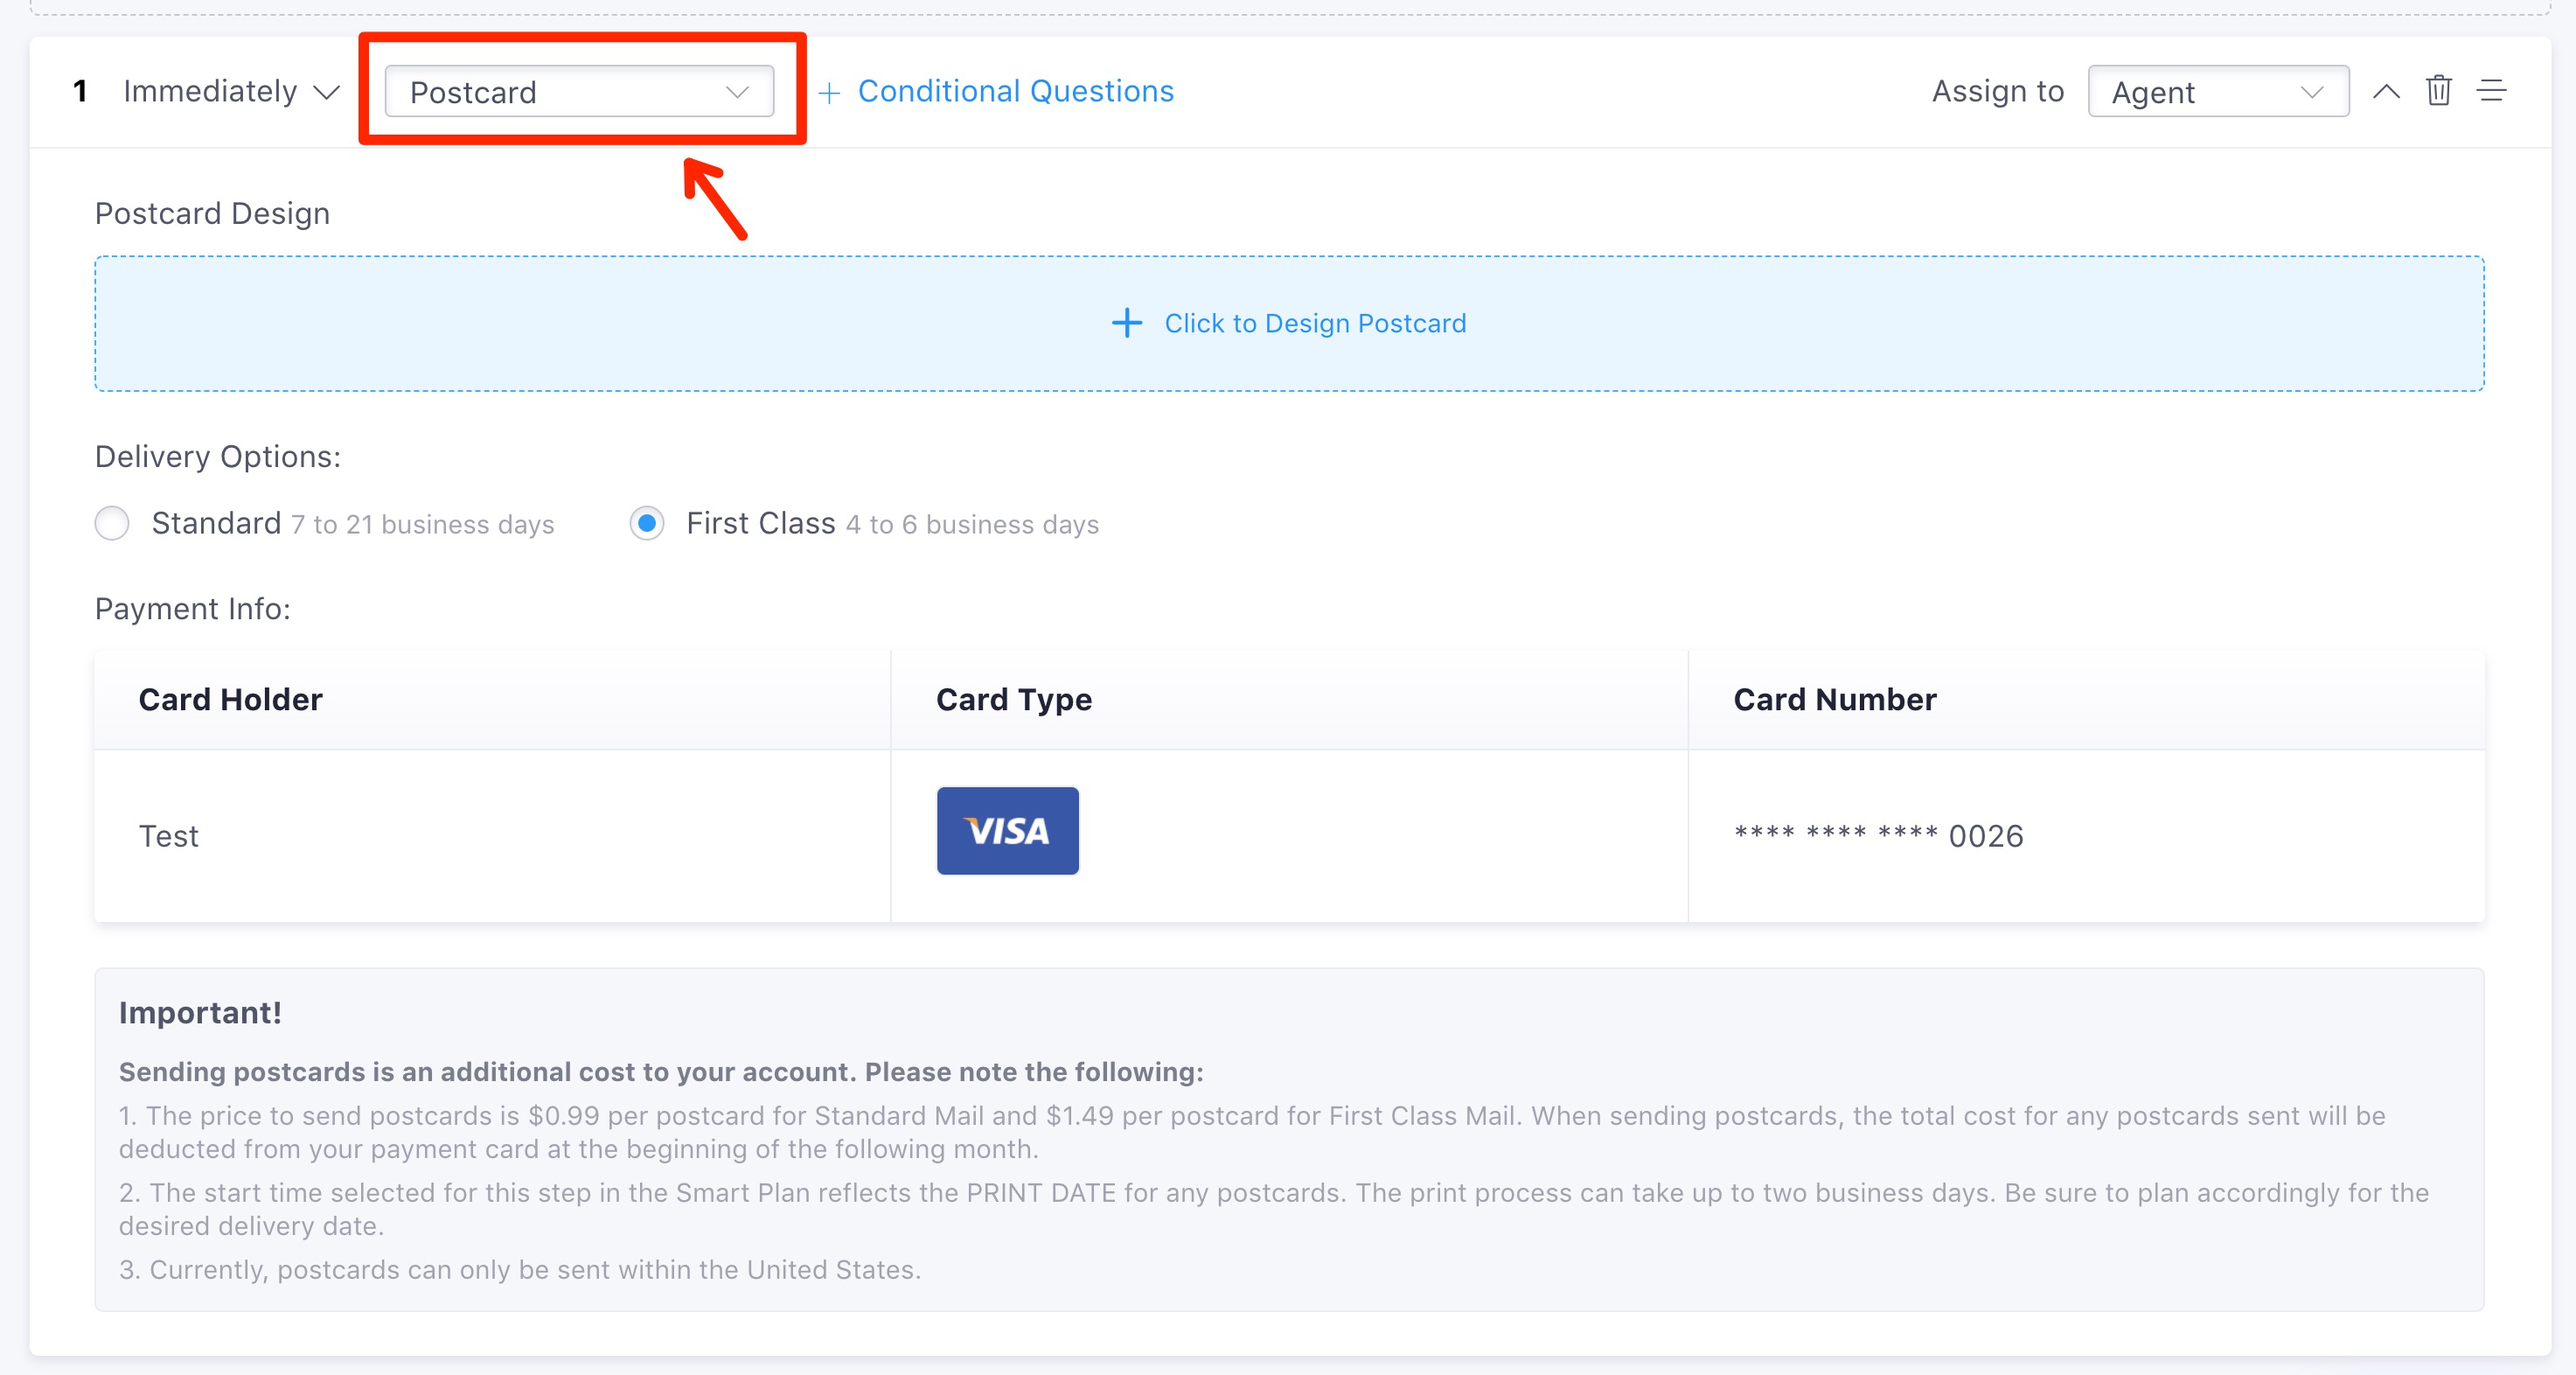Click the plus icon in postcard design area

(x=1127, y=323)
